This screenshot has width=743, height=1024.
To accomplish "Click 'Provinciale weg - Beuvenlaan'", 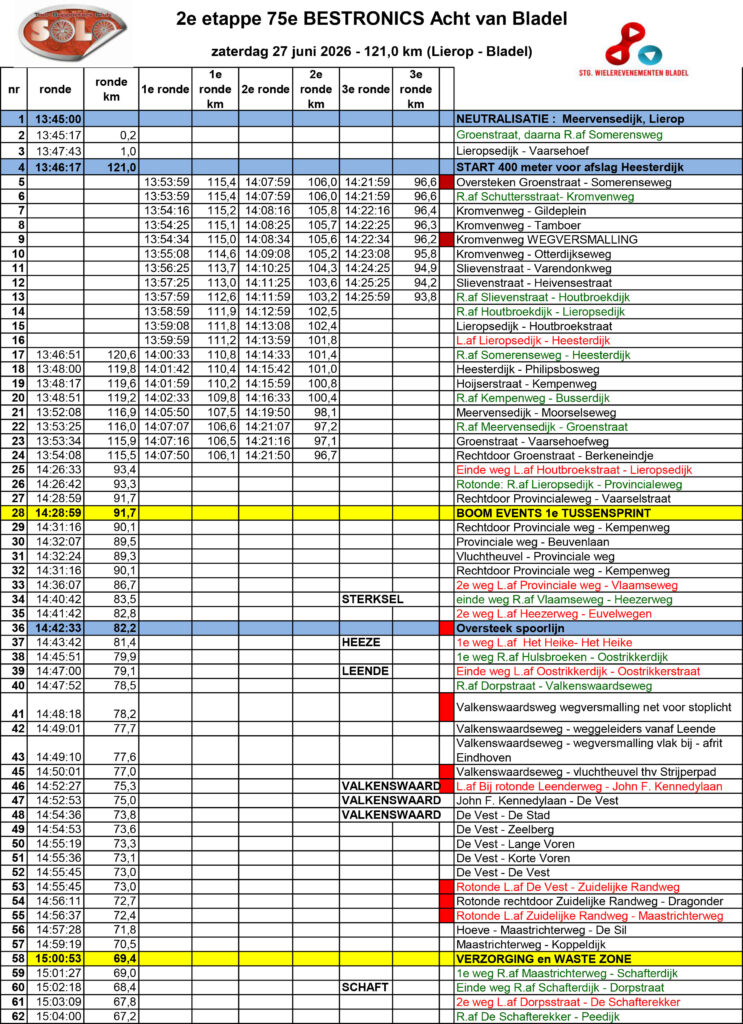I will (x=532, y=542).
